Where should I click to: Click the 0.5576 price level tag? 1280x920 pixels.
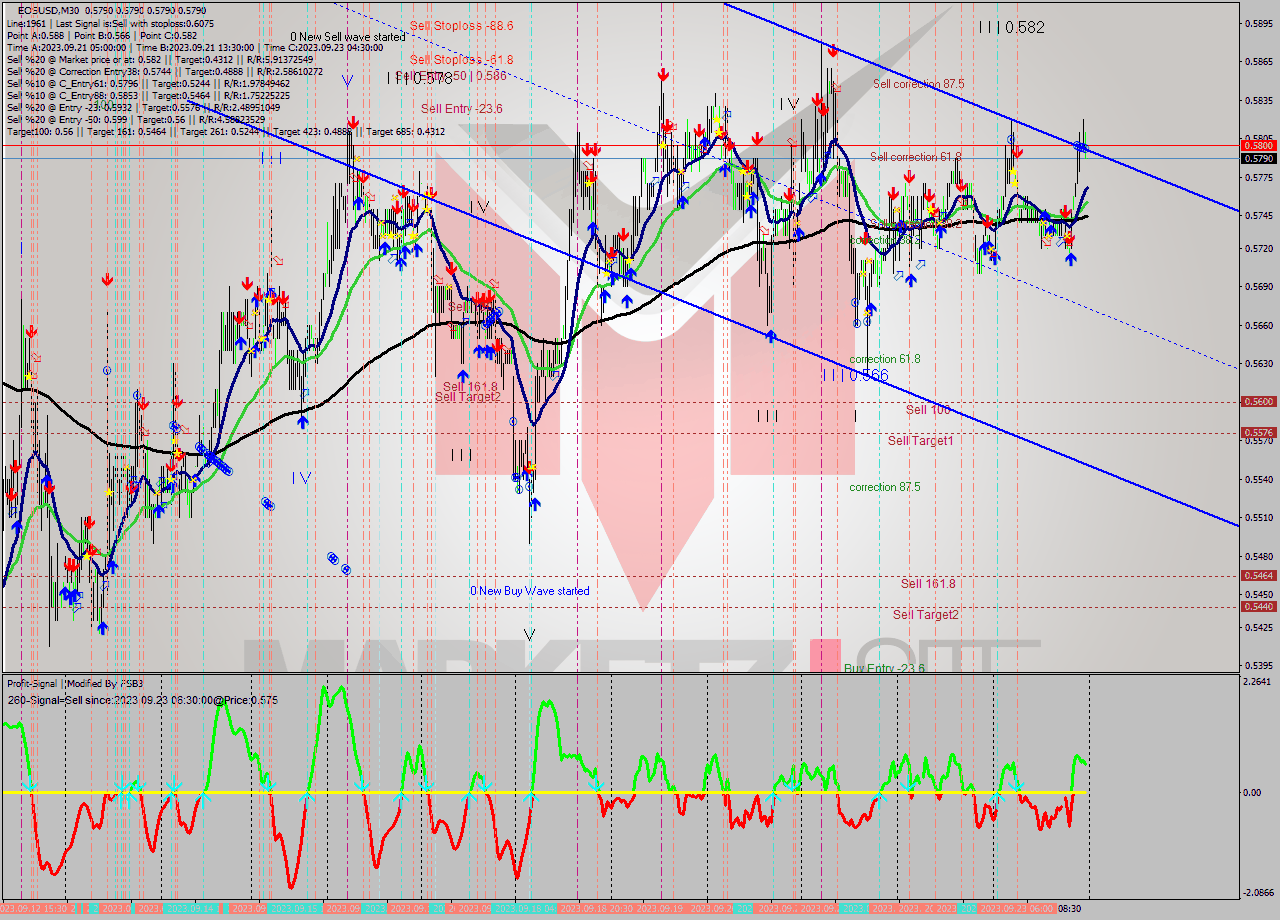click(1258, 433)
